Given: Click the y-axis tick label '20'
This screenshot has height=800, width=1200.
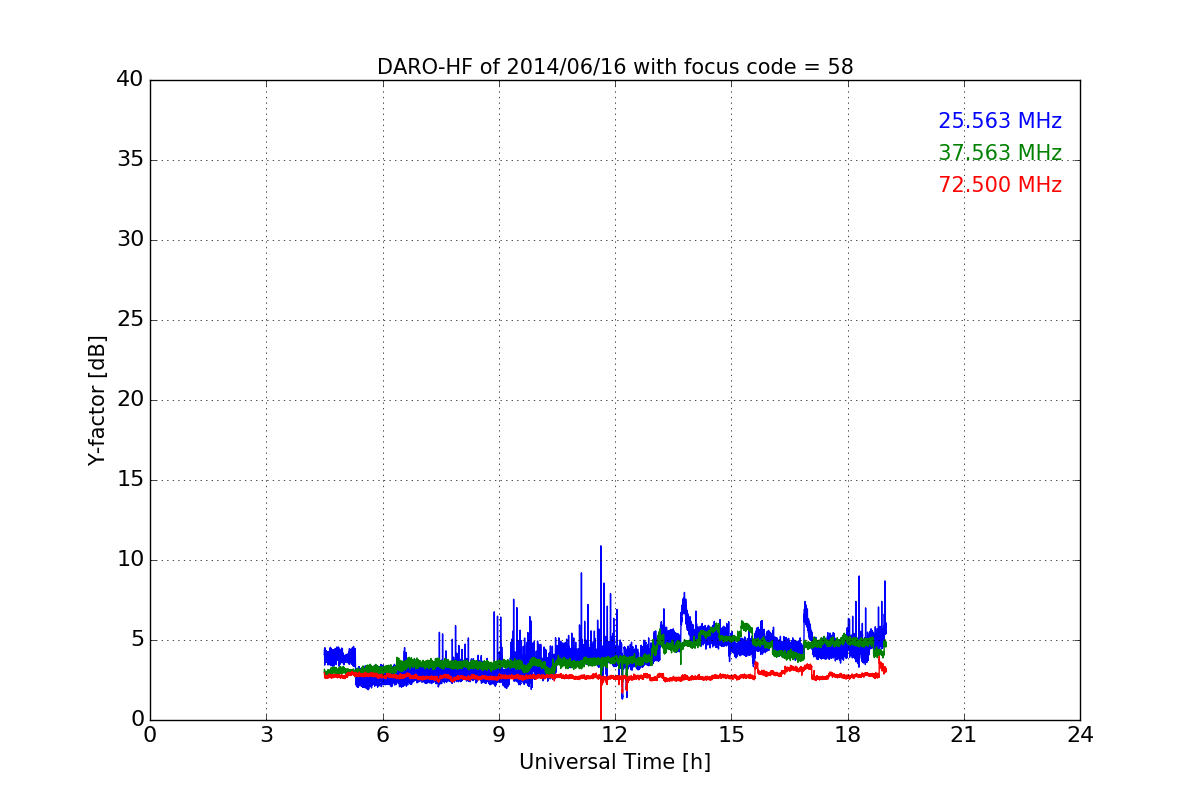Looking at the screenshot, I should tap(130, 400).
